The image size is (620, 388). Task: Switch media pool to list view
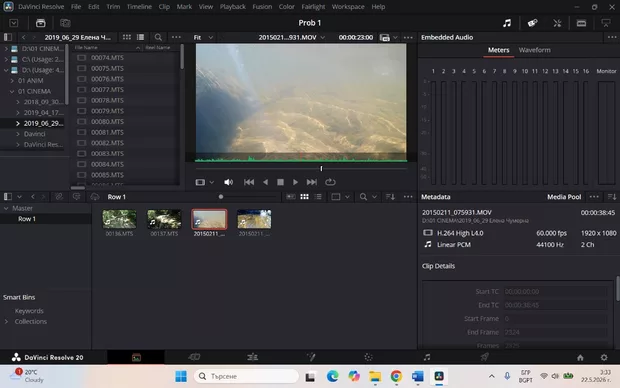318,197
